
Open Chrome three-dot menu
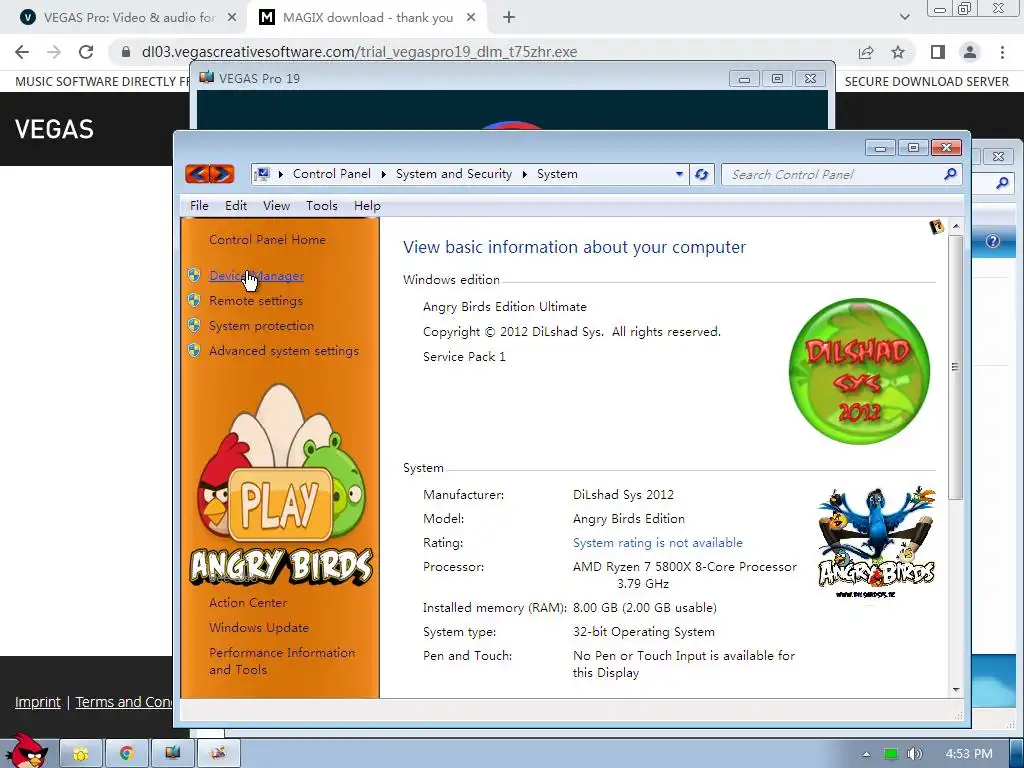(1002, 52)
